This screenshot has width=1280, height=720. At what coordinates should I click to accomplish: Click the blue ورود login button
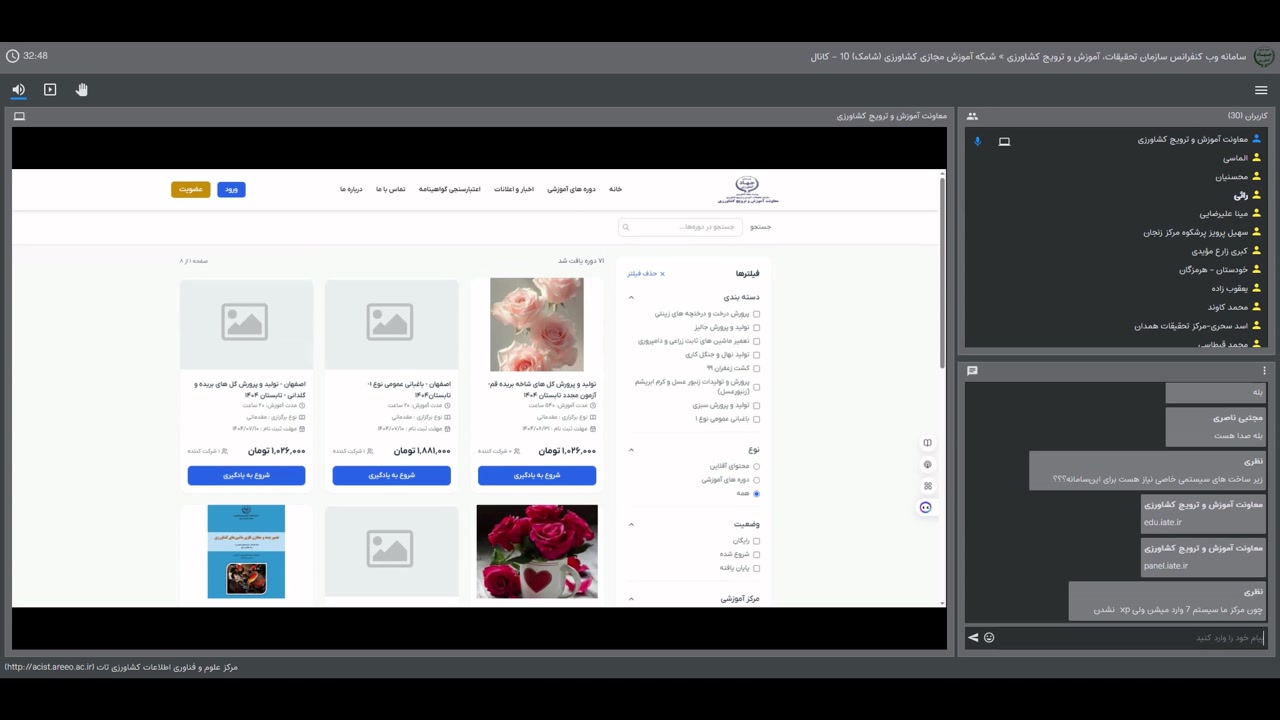(x=231, y=189)
